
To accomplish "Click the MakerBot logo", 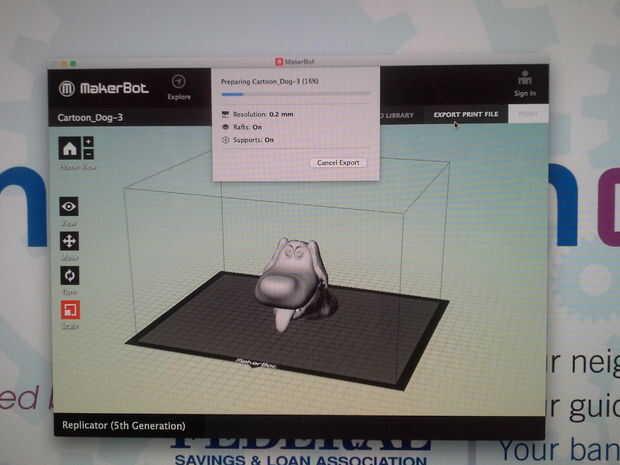I will coord(104,88).
